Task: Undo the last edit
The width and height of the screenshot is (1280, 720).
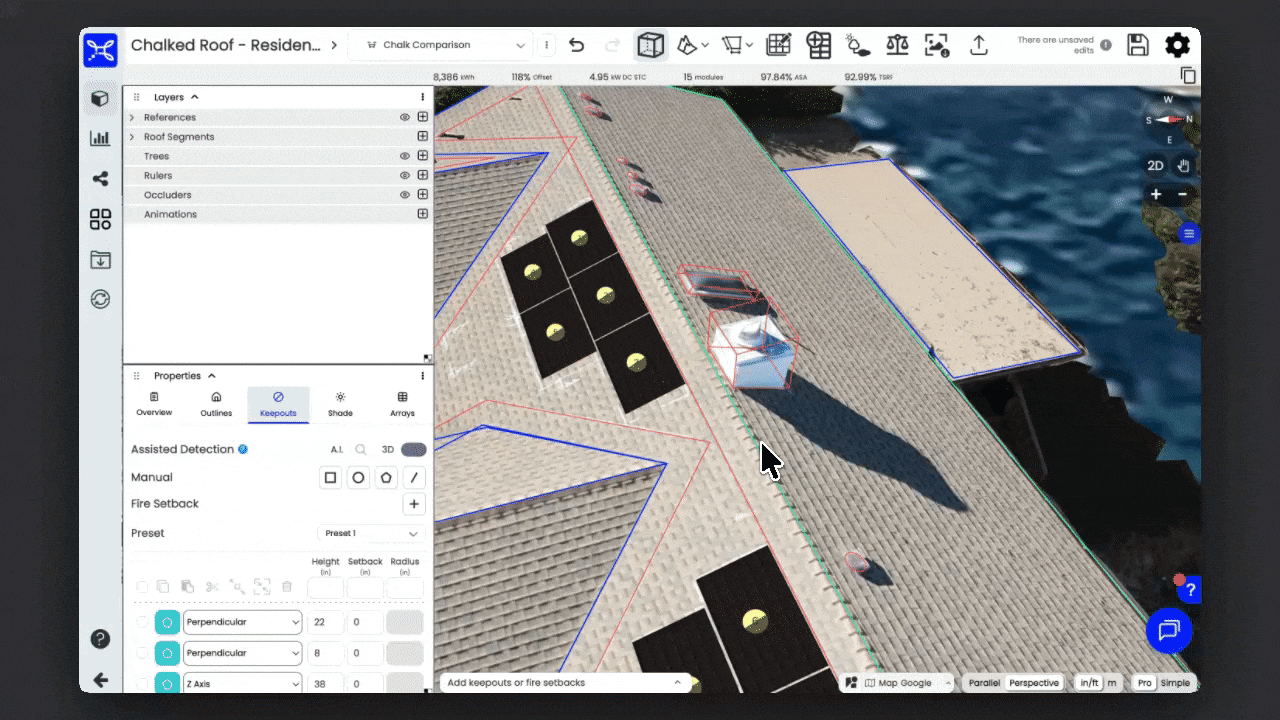Action: pyautogui.click(x=576, y=45)
